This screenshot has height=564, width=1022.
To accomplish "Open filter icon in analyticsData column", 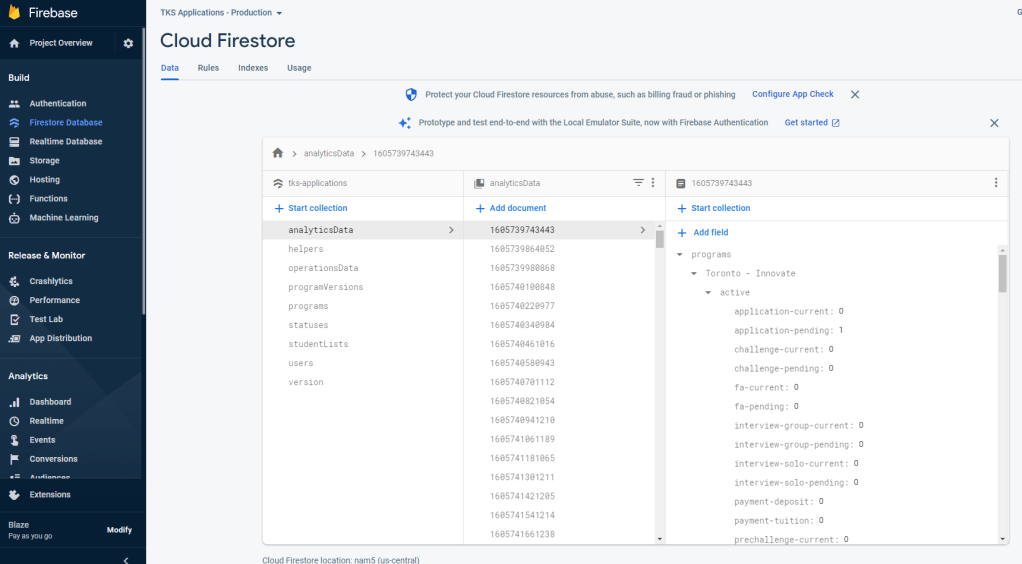I will pos(638,183).
